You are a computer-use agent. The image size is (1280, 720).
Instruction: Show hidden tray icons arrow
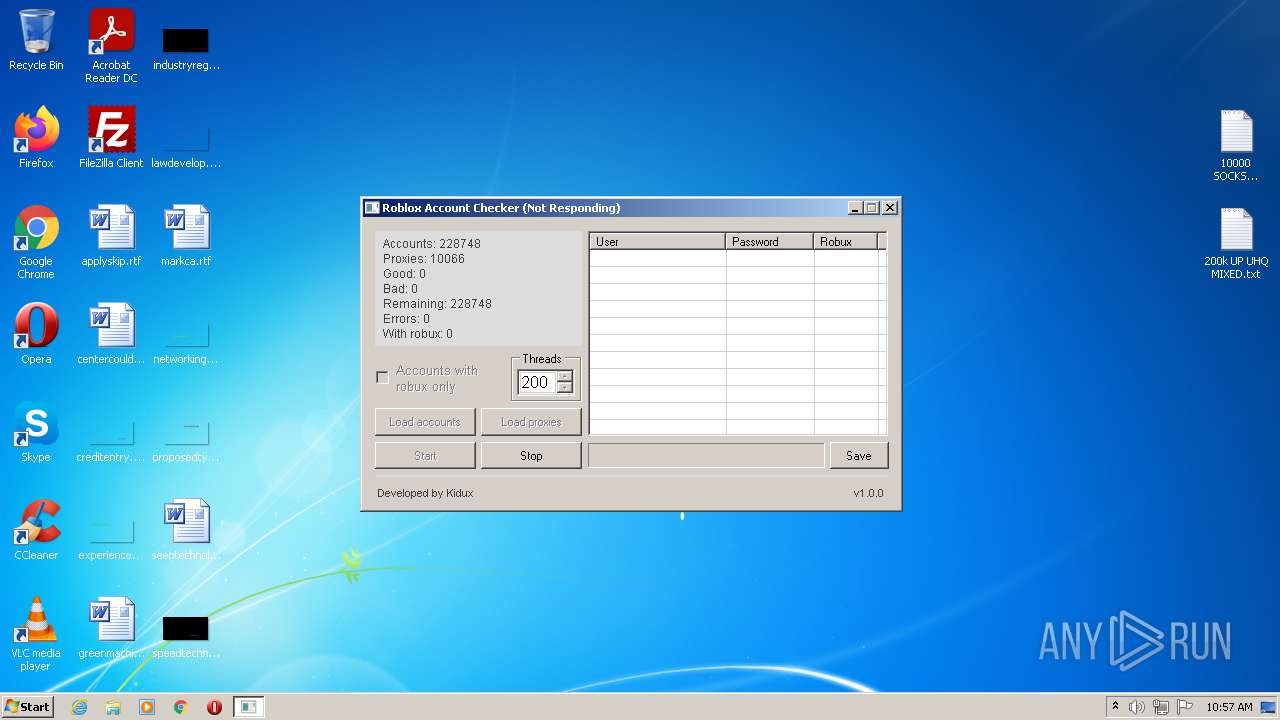tap(1115, 707)
